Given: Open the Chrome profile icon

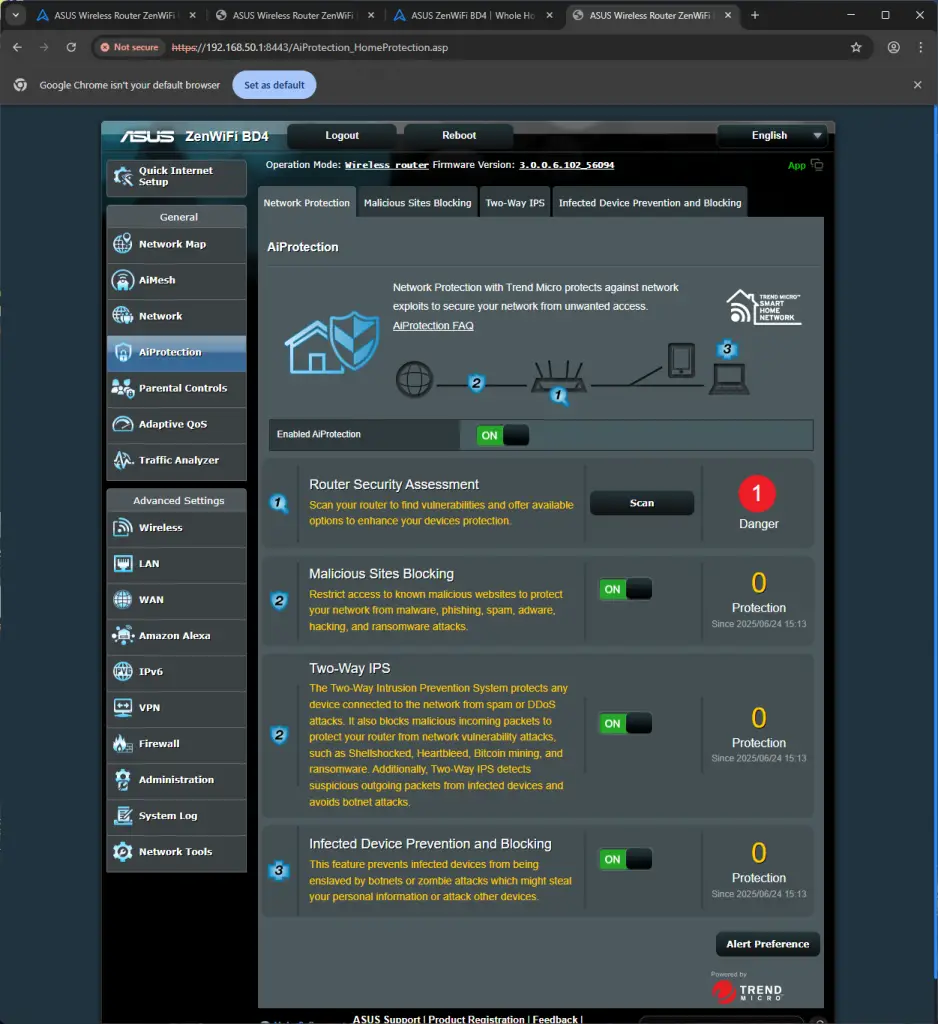Looking at the screenshot, I should [x=893, y=47].
